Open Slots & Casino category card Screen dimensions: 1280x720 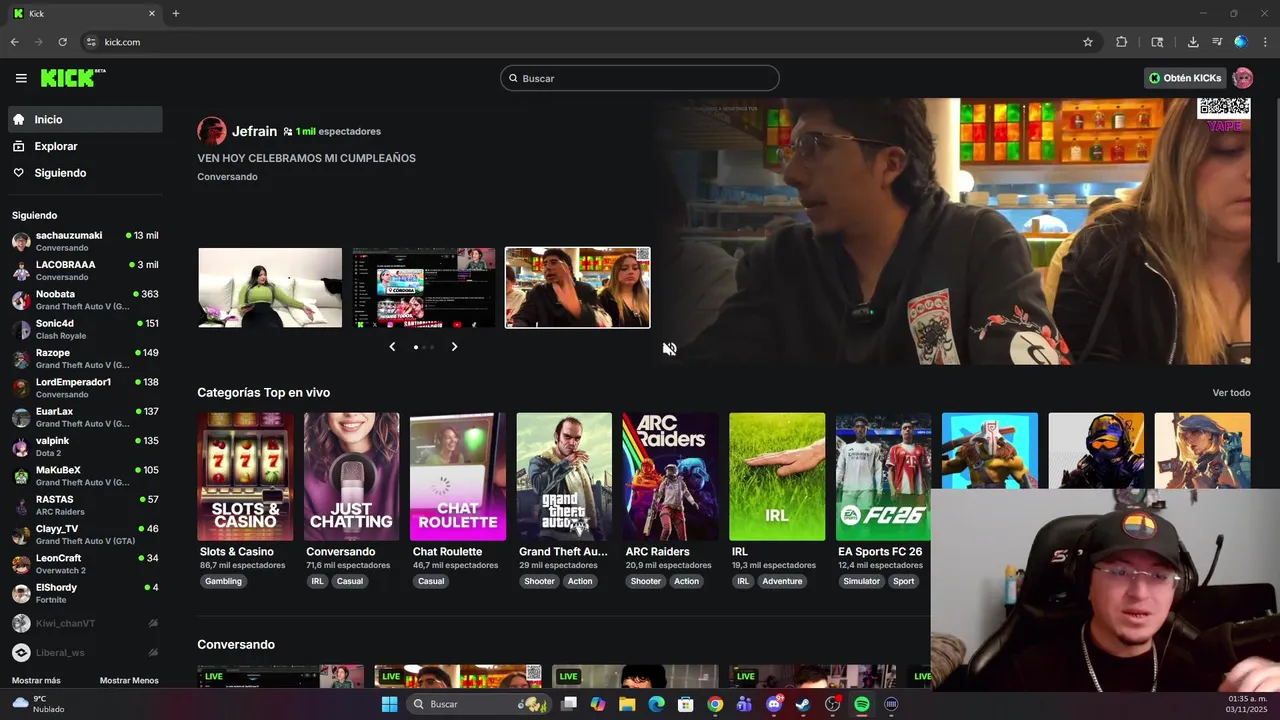(x=246, y=477)
